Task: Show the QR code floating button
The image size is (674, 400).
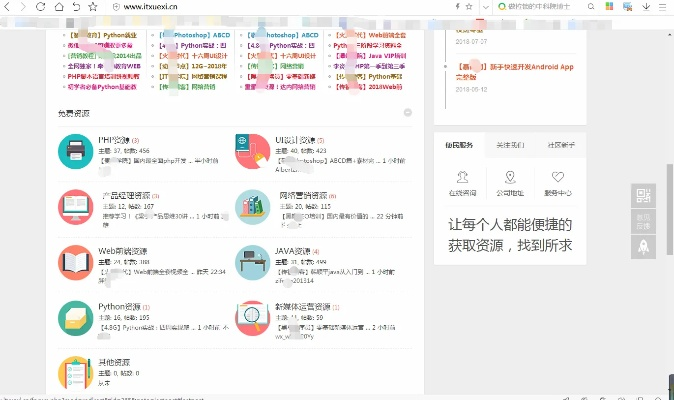Action: tap(643, 196)
